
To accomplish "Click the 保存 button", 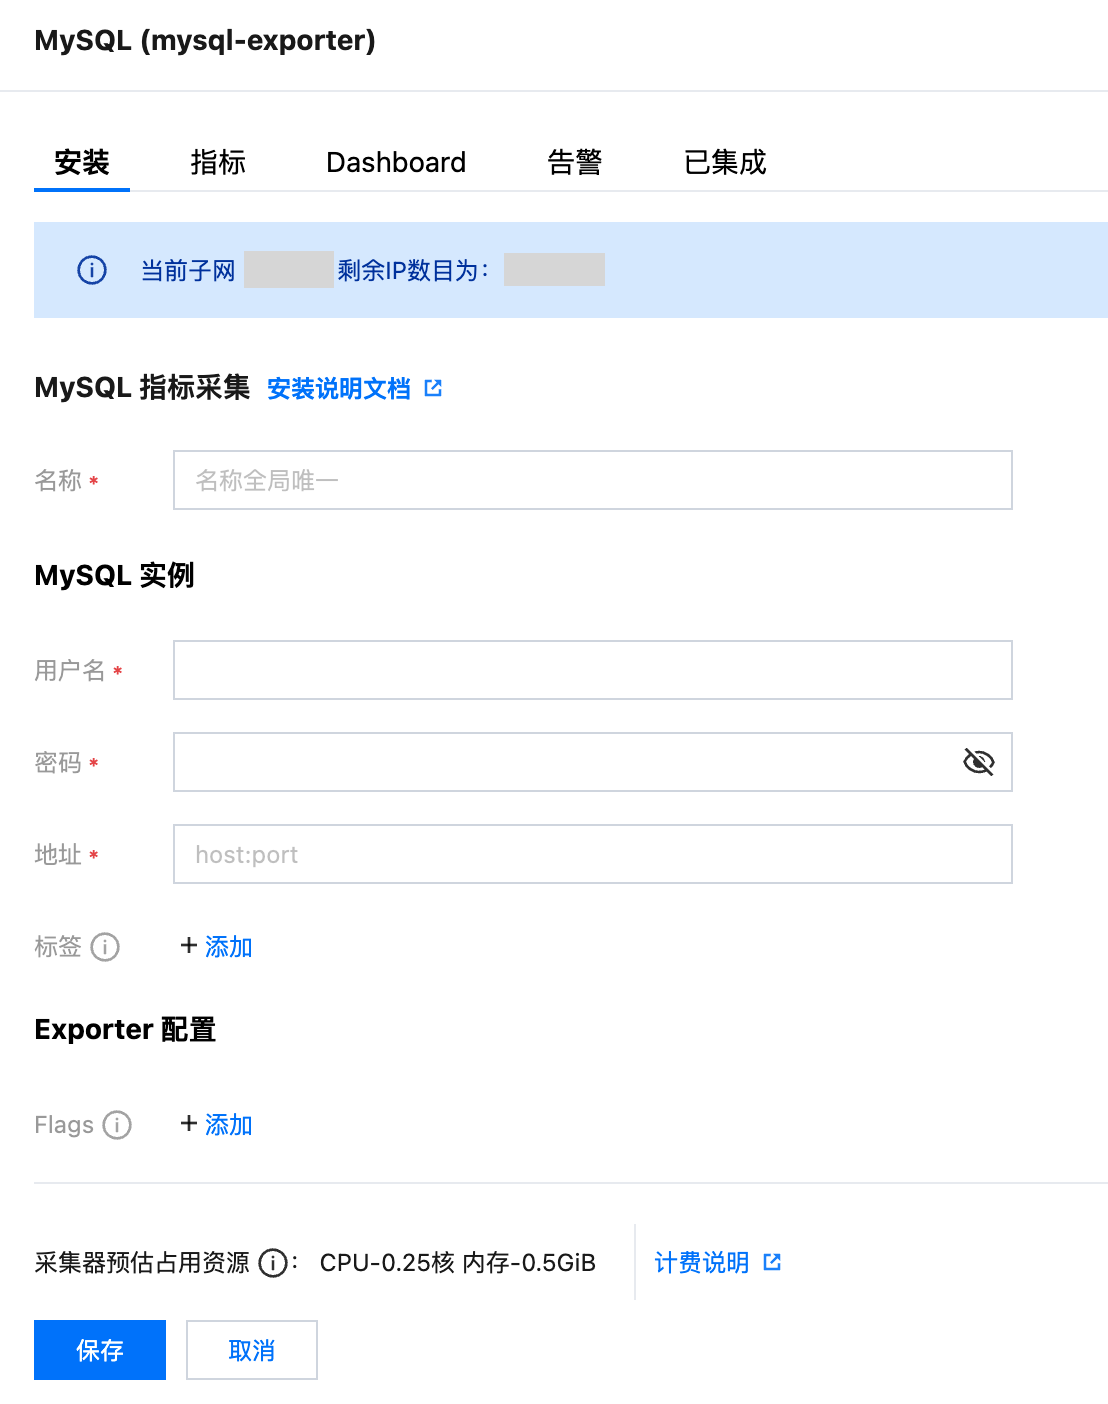I will coord(100,1350).
